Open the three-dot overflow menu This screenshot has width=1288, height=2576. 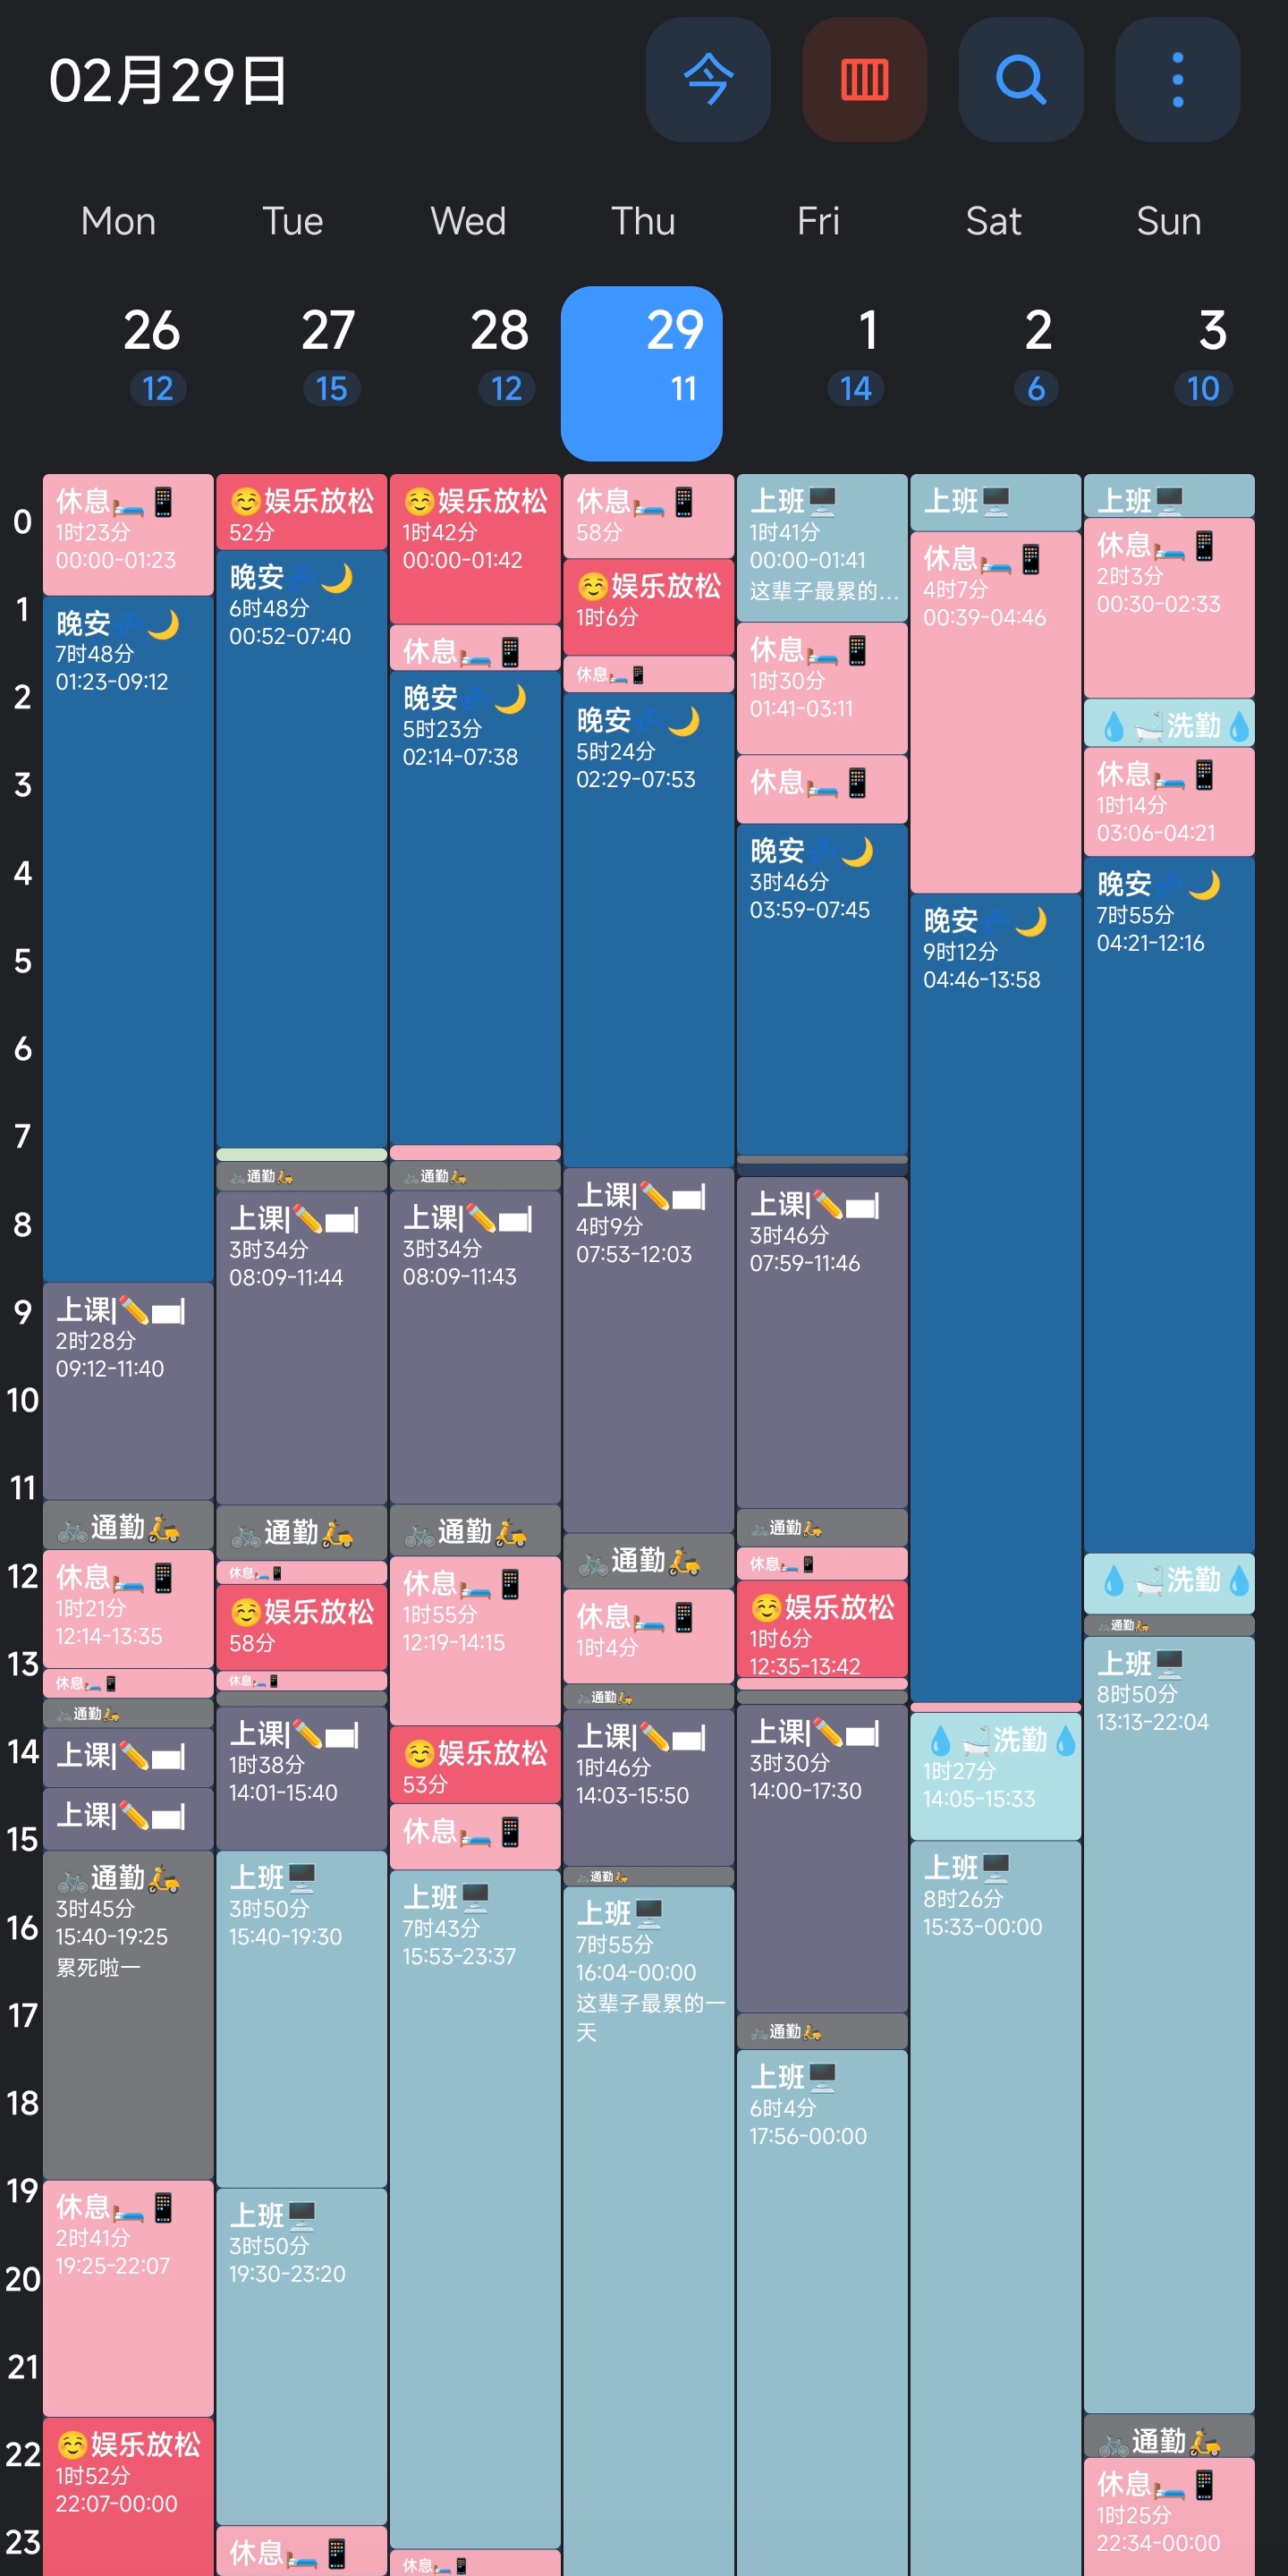tap(1177, 79)
